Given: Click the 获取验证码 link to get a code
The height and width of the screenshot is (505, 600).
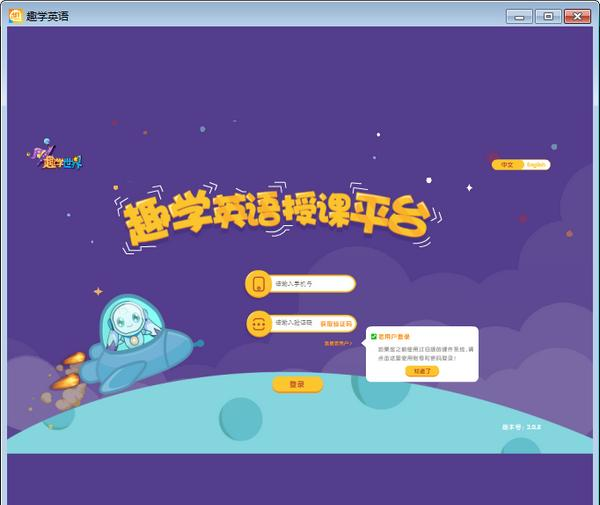Looking at the screenshot, I should point(336,324).
